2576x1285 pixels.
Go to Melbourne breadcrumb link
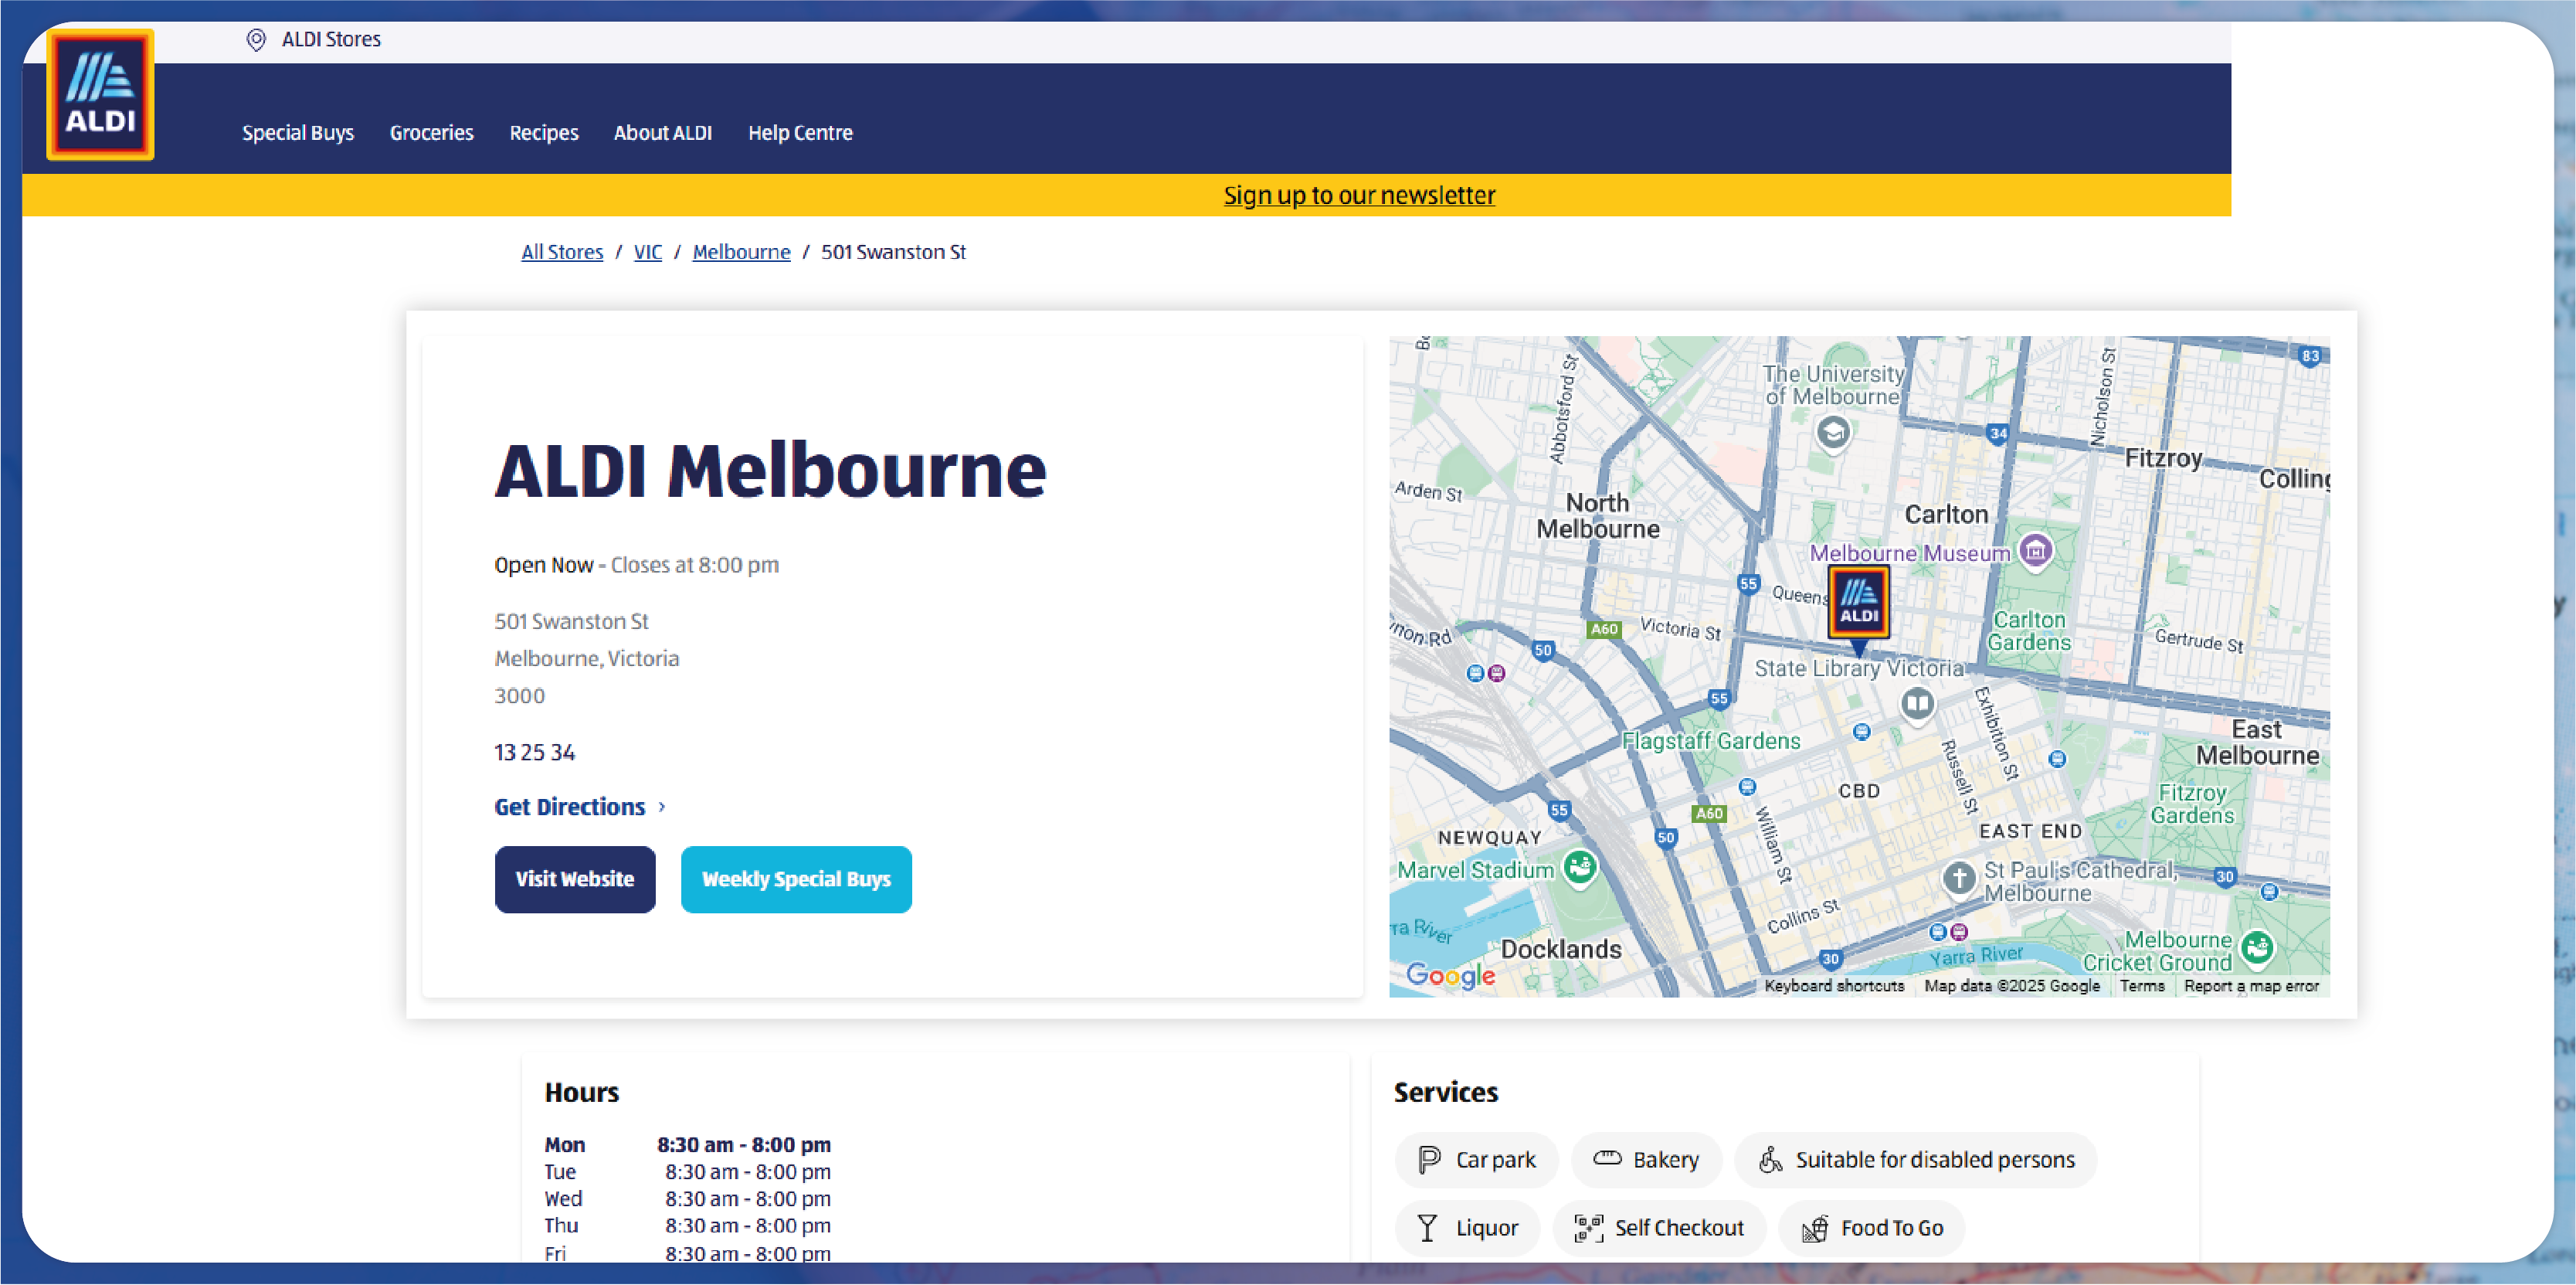[741, 252]
